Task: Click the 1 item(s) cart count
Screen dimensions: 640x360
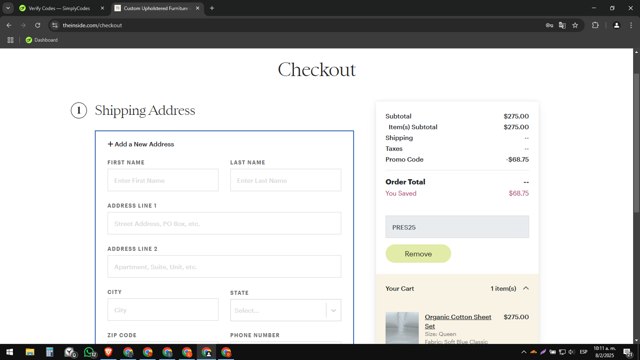Action: click(x=503, y=289)
